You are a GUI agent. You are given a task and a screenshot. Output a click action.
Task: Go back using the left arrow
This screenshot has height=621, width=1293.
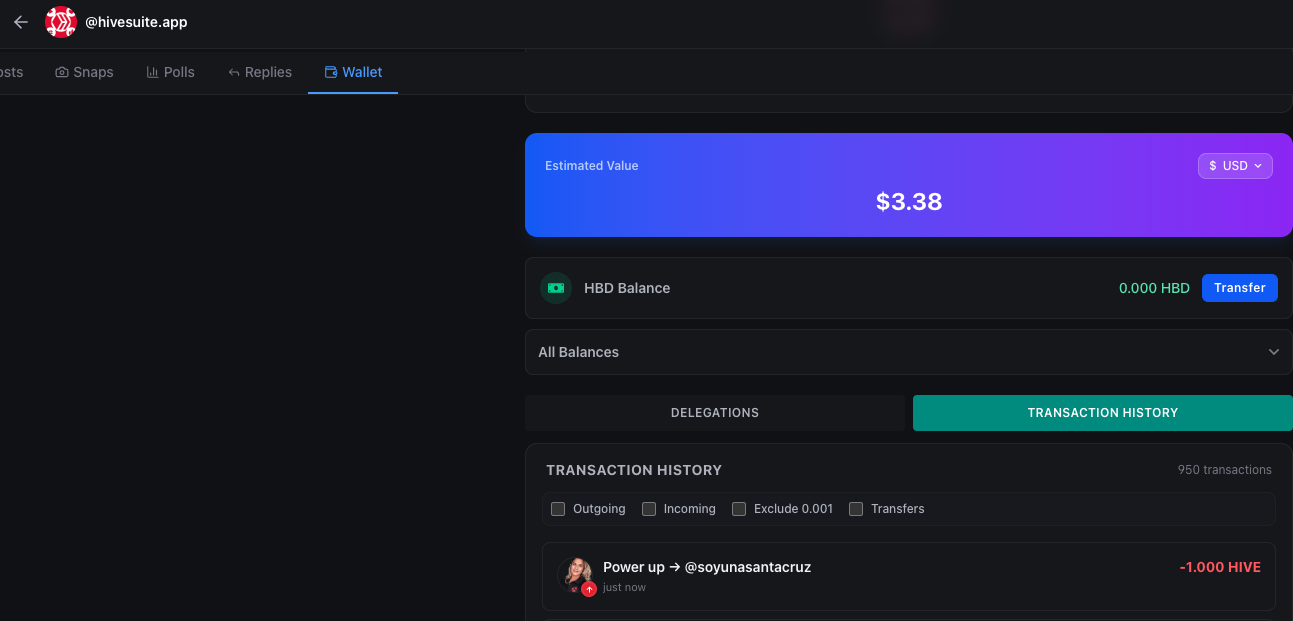pos(21,22)
